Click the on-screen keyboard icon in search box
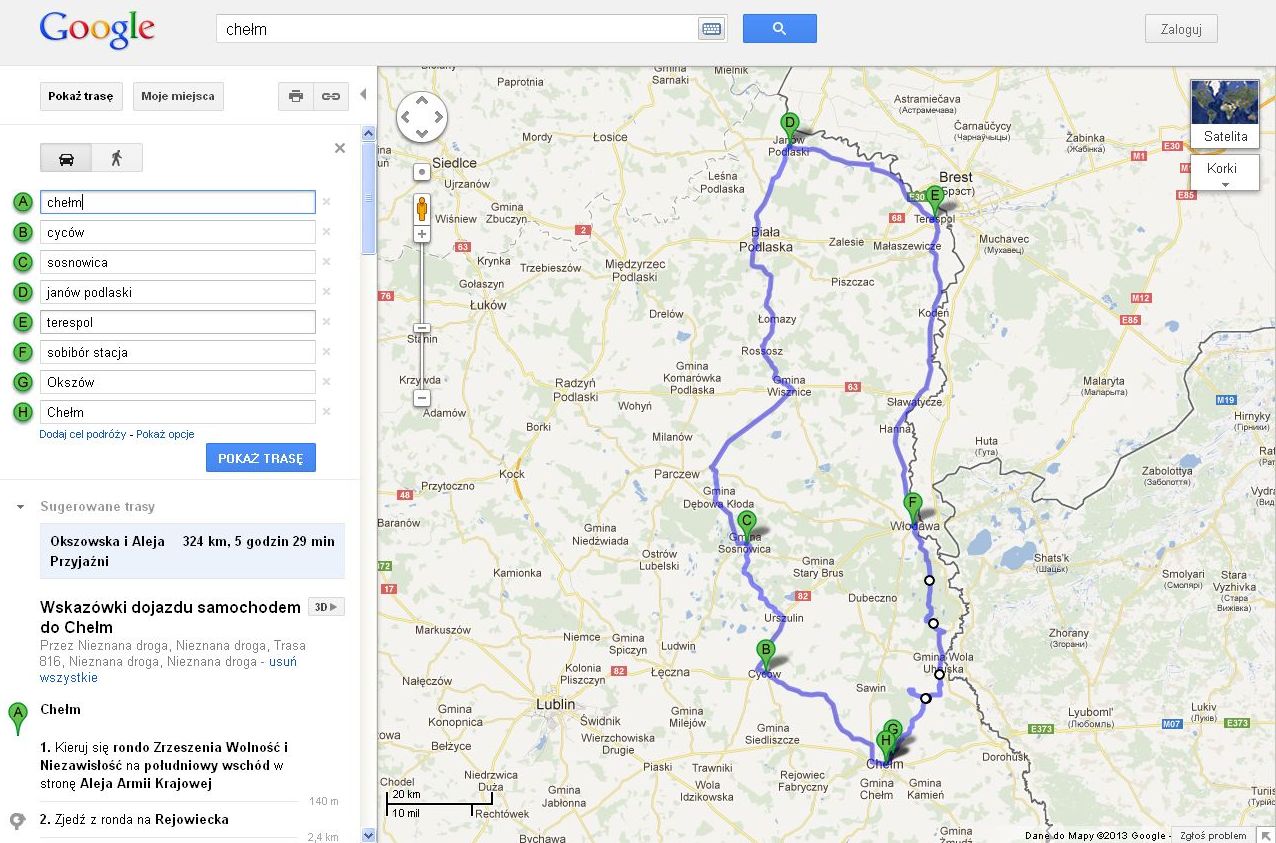Image resolution: width=1276 pixels, height=843 pixels. [x=711, y=29]
